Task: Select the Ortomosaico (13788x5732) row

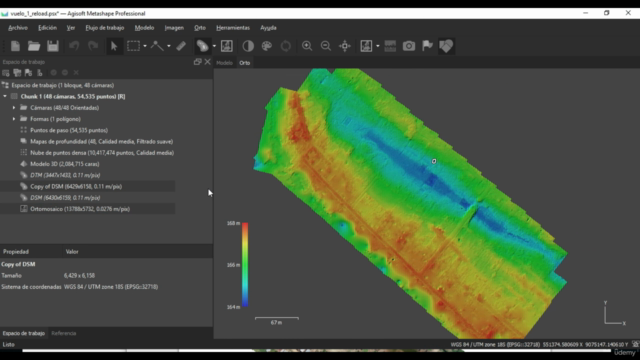Action: tap(87, 209)
